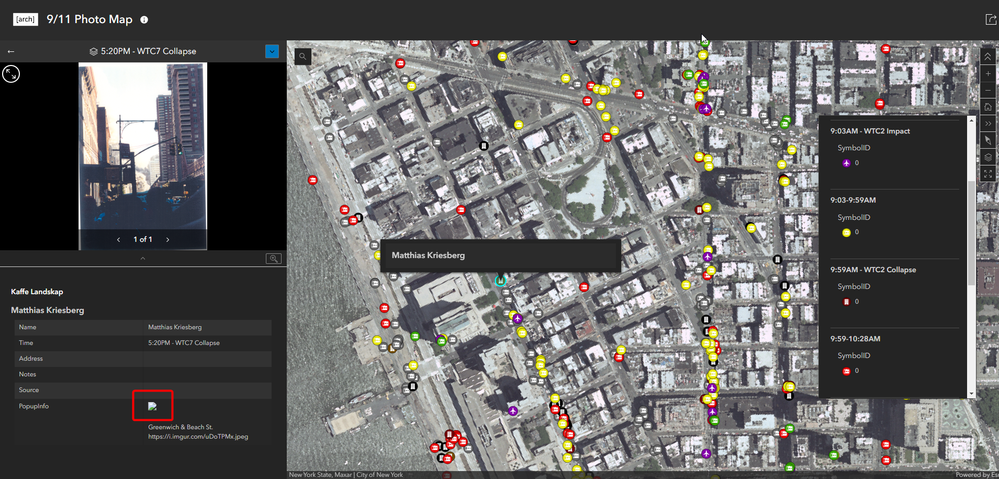Click the Address field label

point(31,359)
